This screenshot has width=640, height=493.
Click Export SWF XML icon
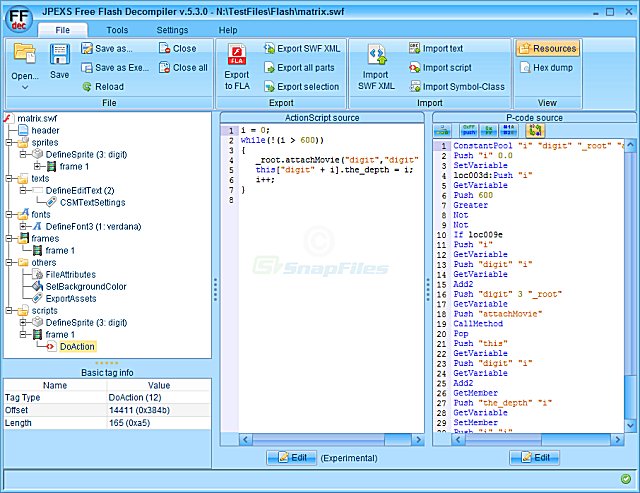pyautogui.click(x=269, y=49)
